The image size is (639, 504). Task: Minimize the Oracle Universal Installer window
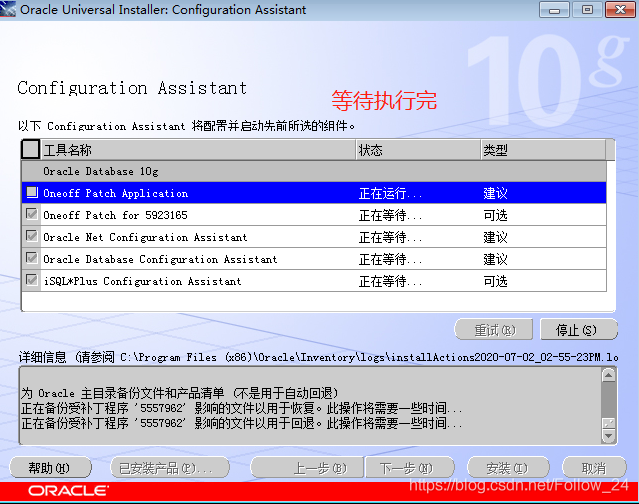pyautogui.click(x=554, y=9)
